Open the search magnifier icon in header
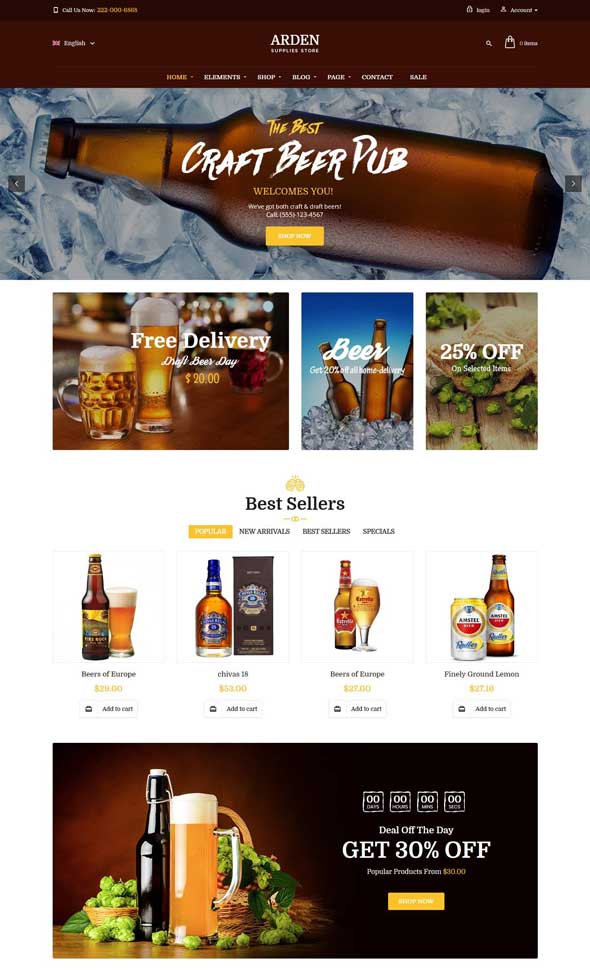 click(488, 43)
